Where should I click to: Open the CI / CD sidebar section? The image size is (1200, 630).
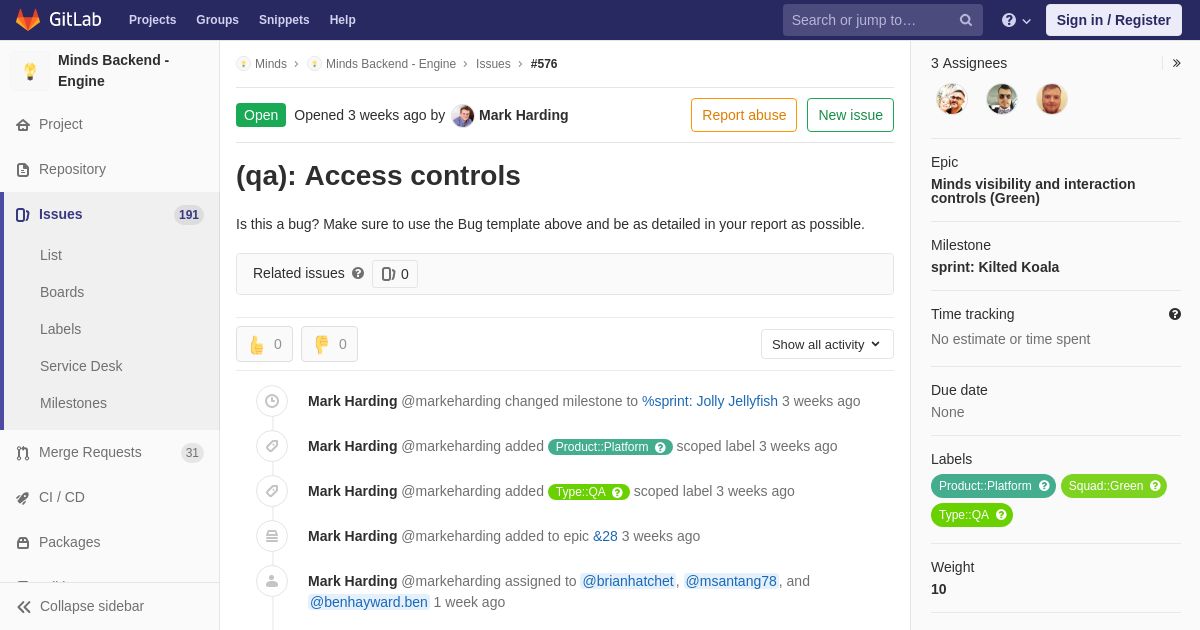coord(61,497)
